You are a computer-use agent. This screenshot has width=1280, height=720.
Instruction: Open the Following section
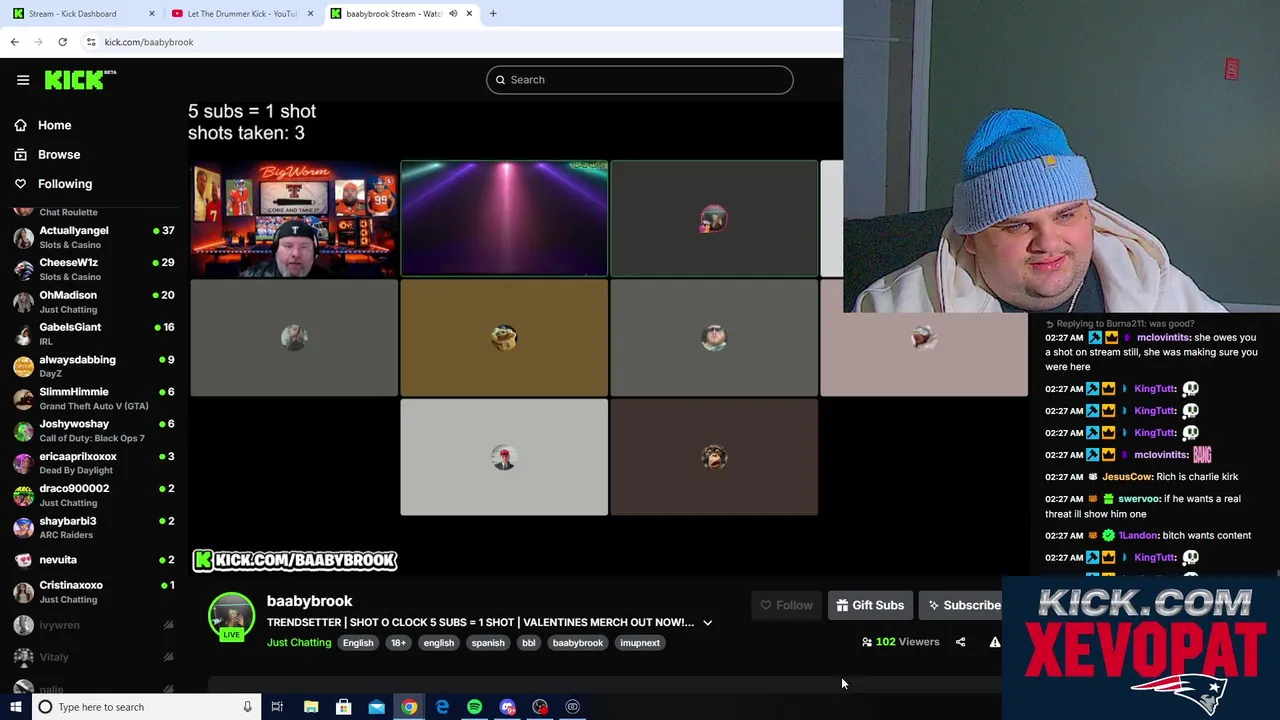click(x=65, y=184)
